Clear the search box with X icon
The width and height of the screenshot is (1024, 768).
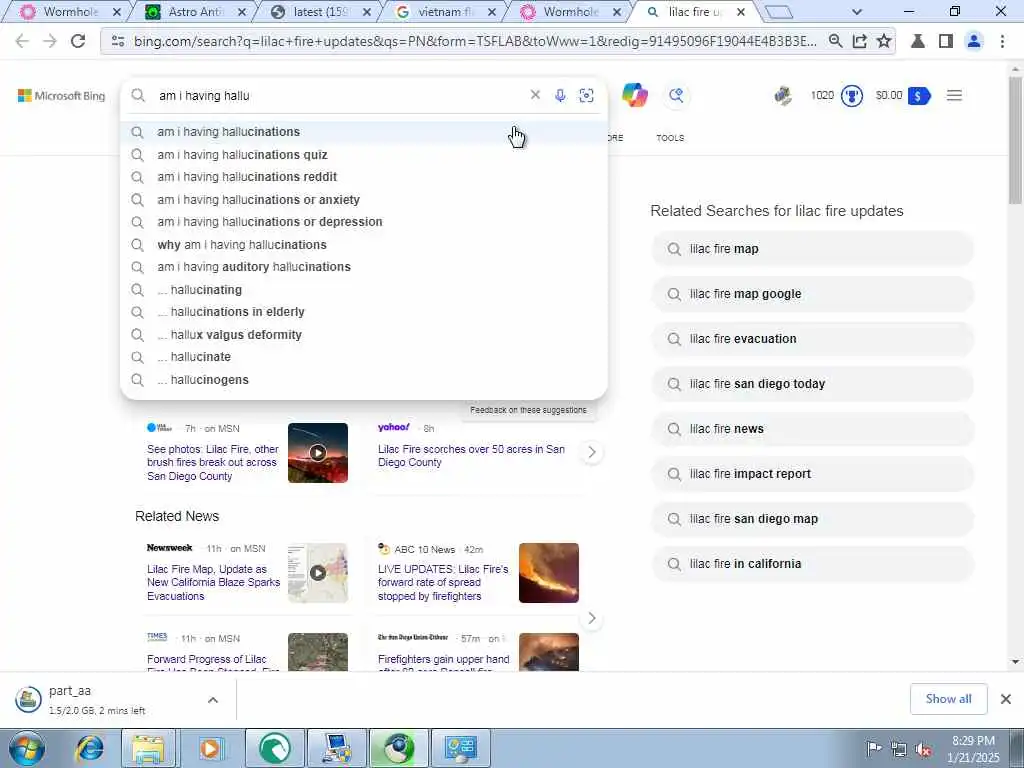(535, 95)
